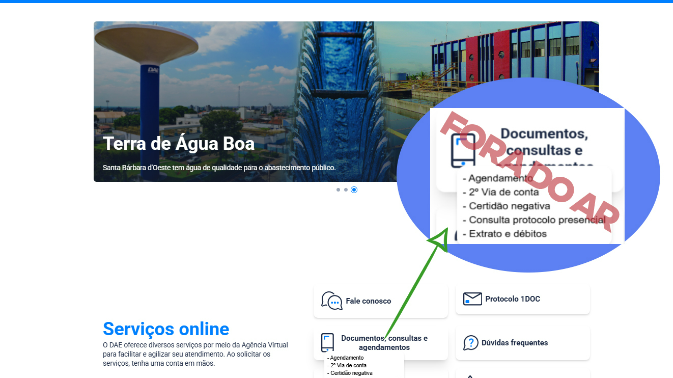Open the Dúvidas frequentes card

(522, 343)
